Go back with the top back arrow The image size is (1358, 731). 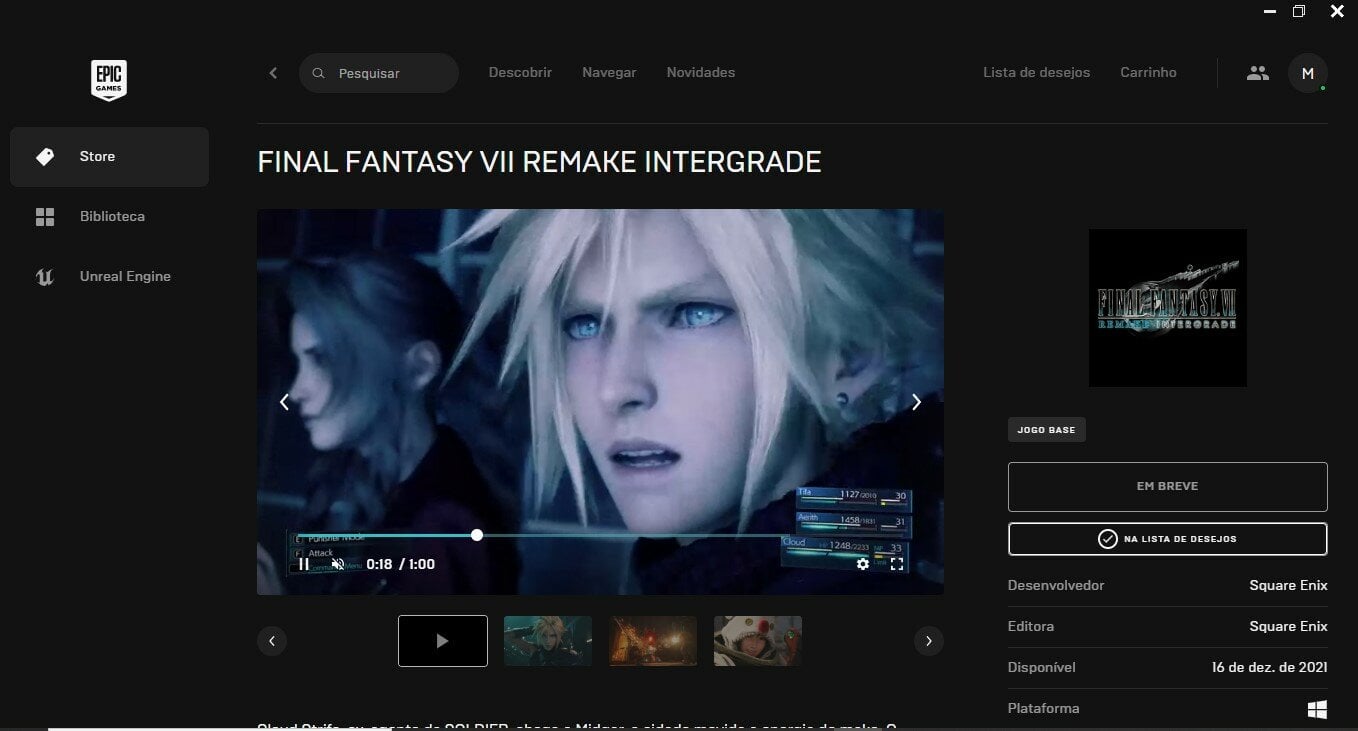click(273, 73)
